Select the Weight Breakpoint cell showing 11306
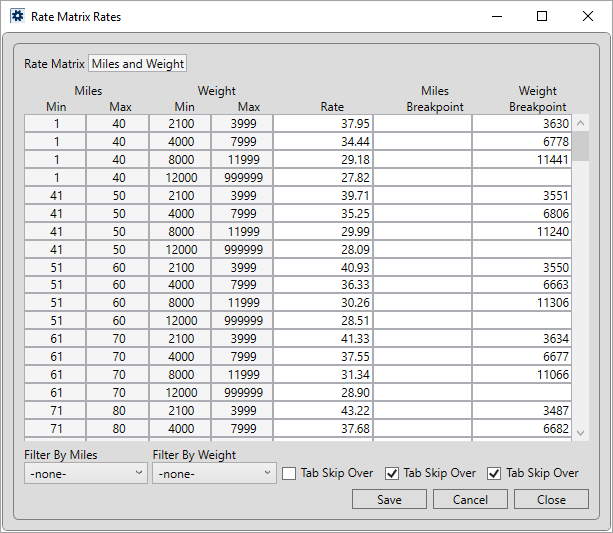This screenshot has height=533, width=613. pyautogui.click(x=521, y=303)
